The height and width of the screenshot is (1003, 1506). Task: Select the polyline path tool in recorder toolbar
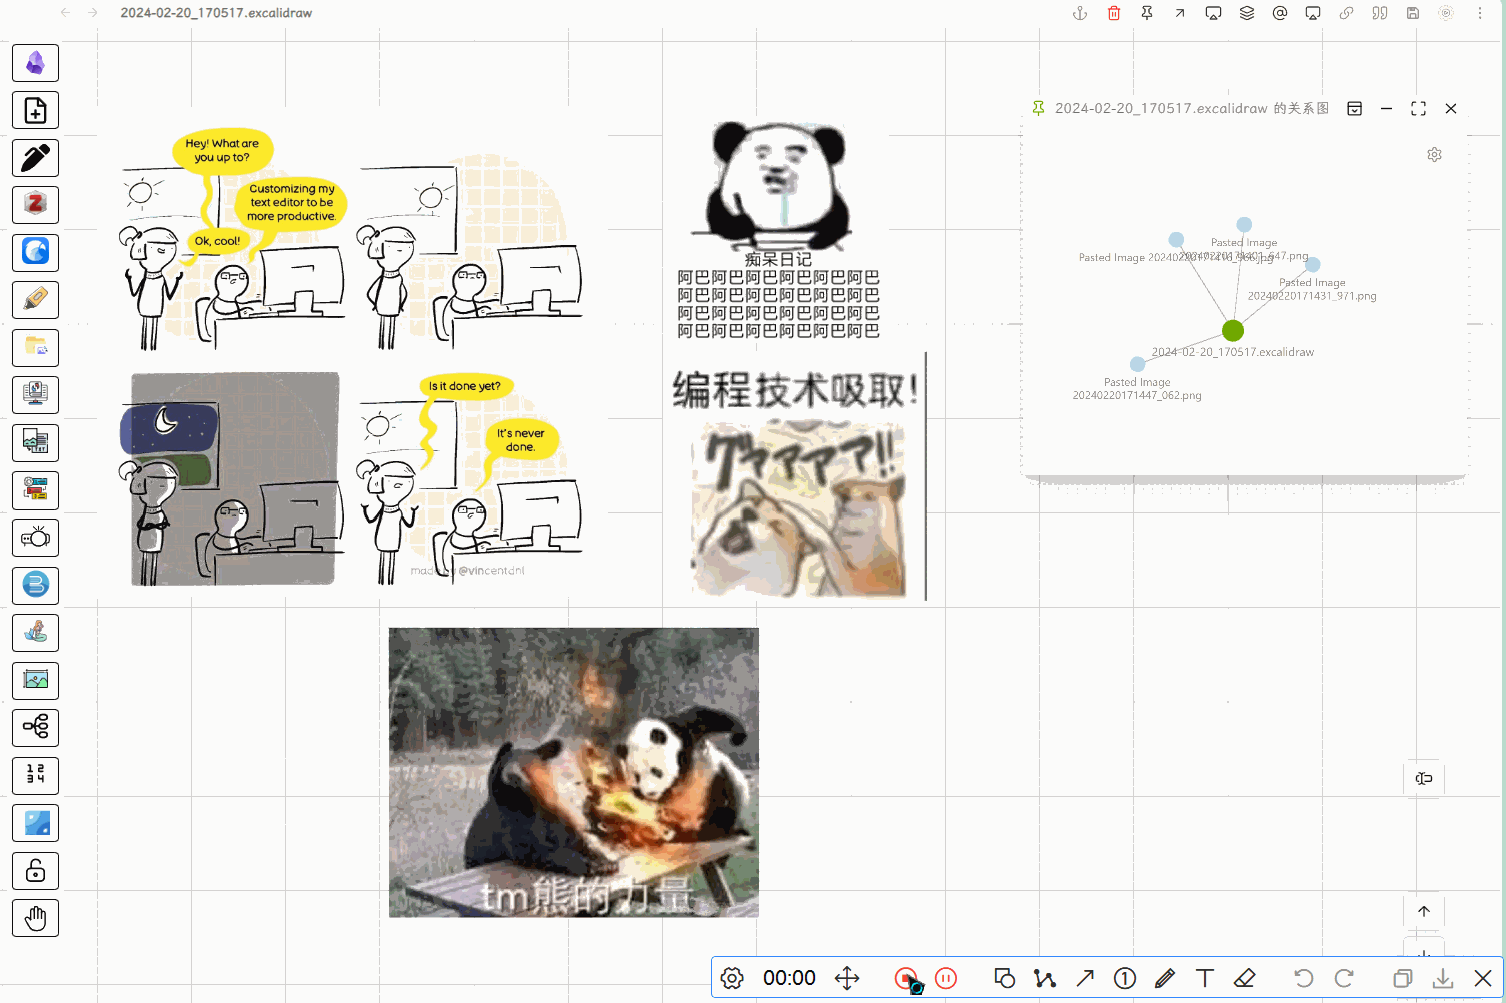1045,978
